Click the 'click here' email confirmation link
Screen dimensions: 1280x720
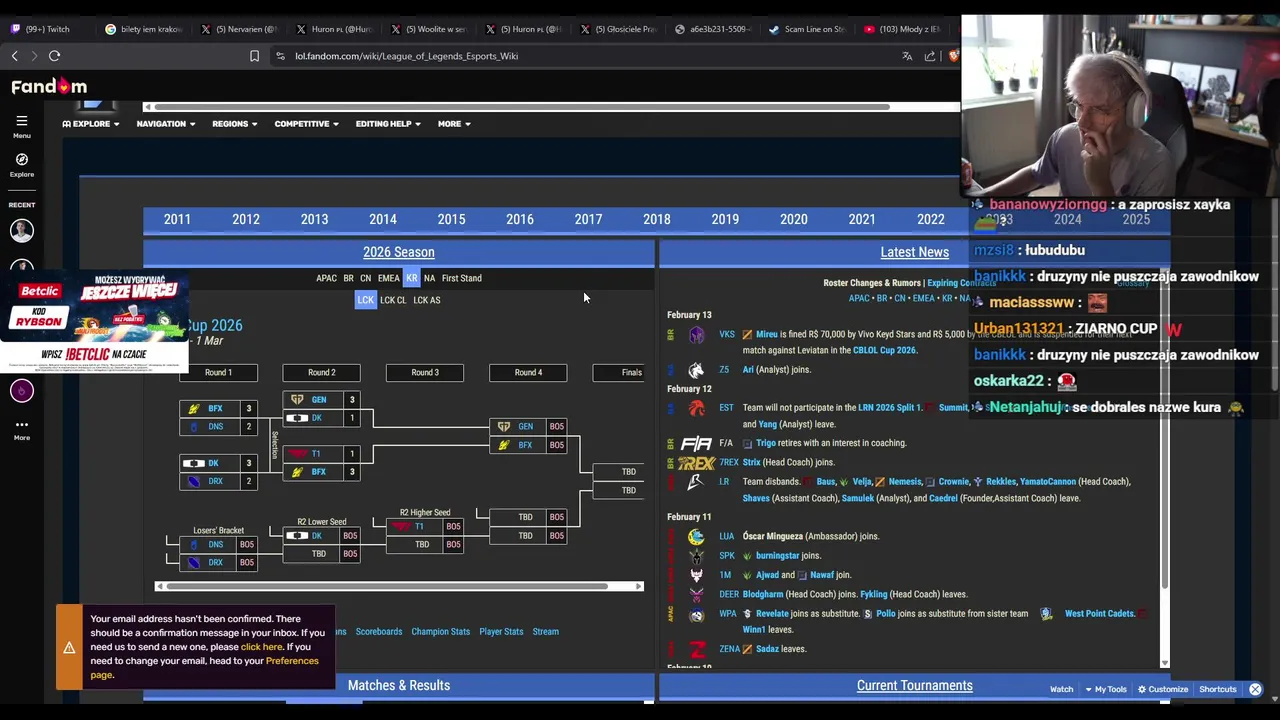click(x=262, y=647)
